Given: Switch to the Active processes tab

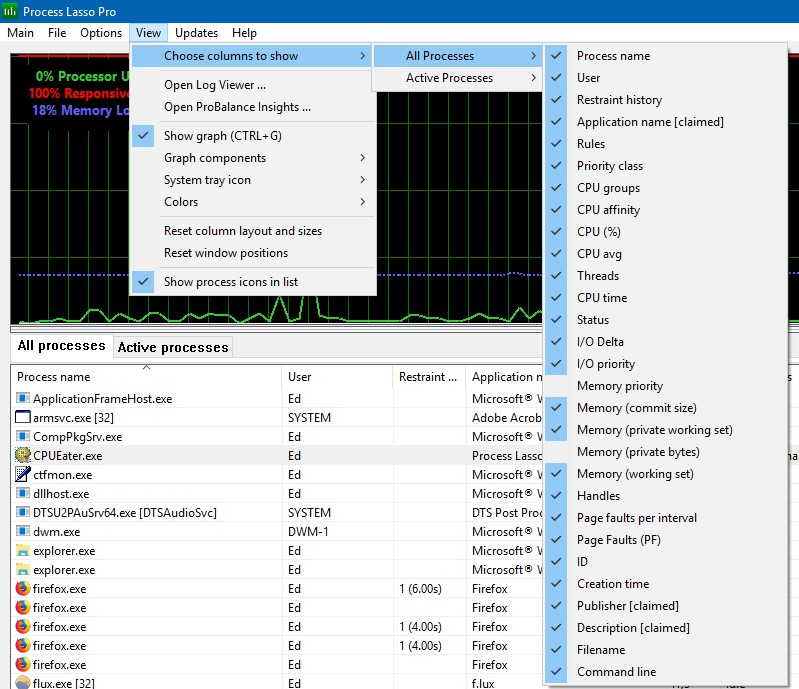Looking at the screenshot, I should click(173, 347).
